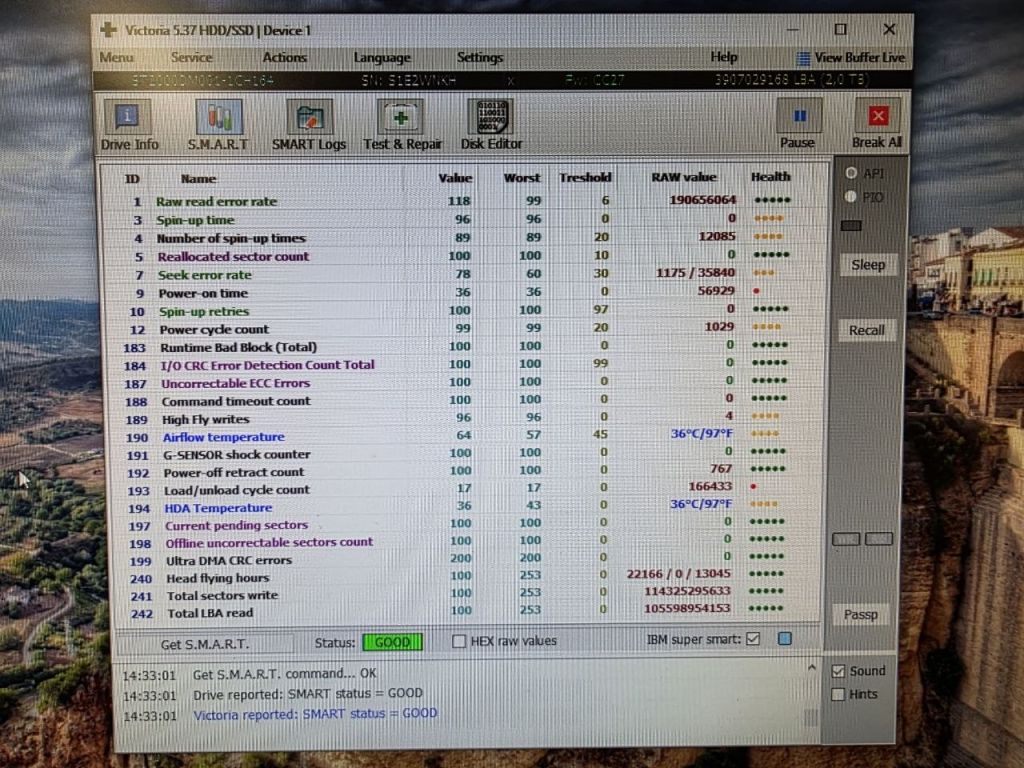Open the Actions menu
The image size is (1024, 768).
(x=284, y=57)
